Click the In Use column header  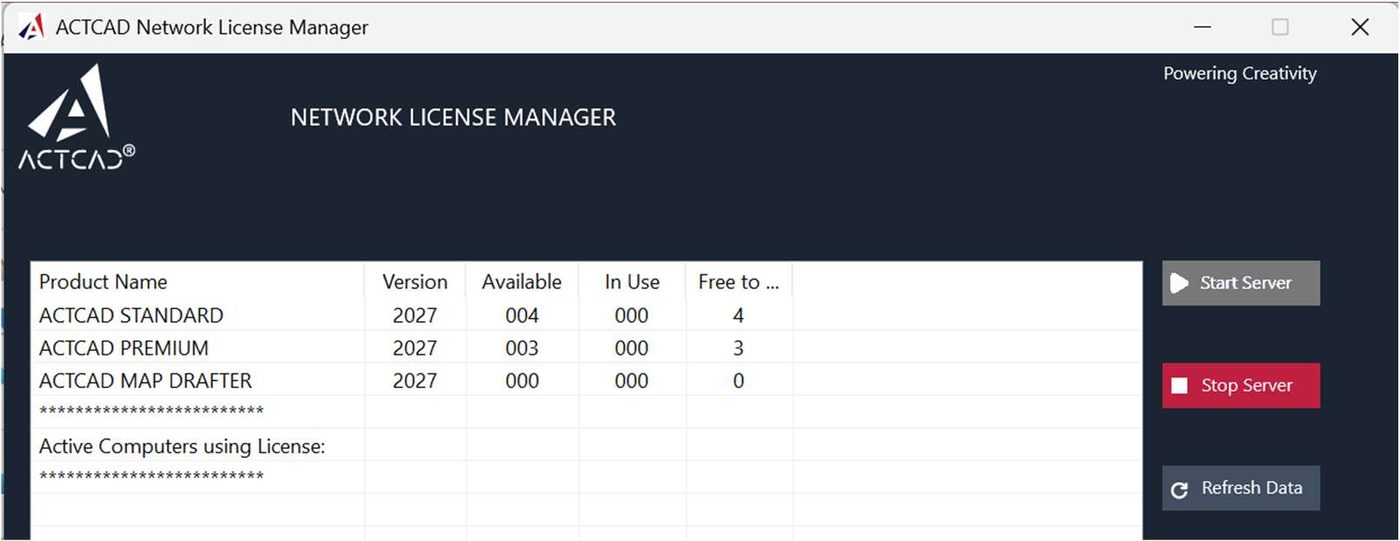(x=632, y=282)
